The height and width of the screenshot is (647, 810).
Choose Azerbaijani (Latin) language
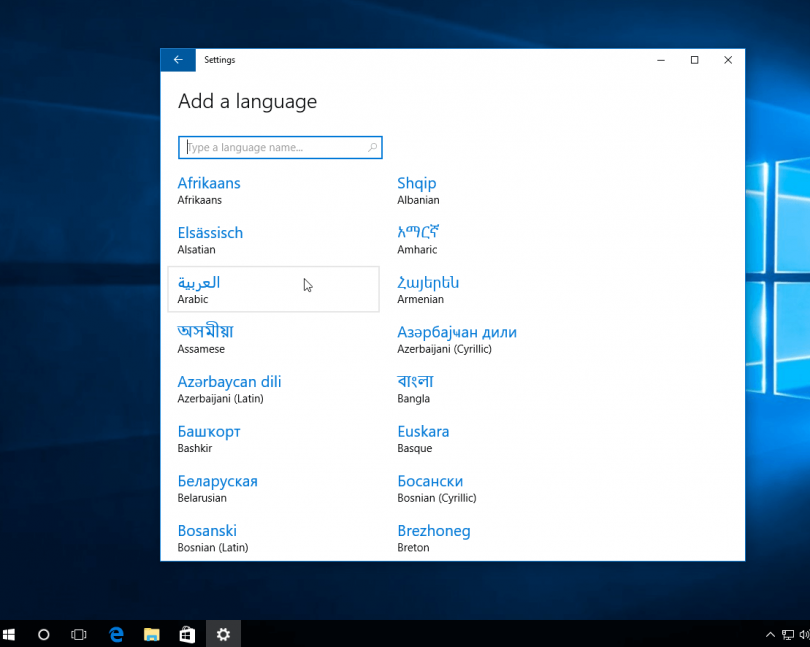click(229, 388)
